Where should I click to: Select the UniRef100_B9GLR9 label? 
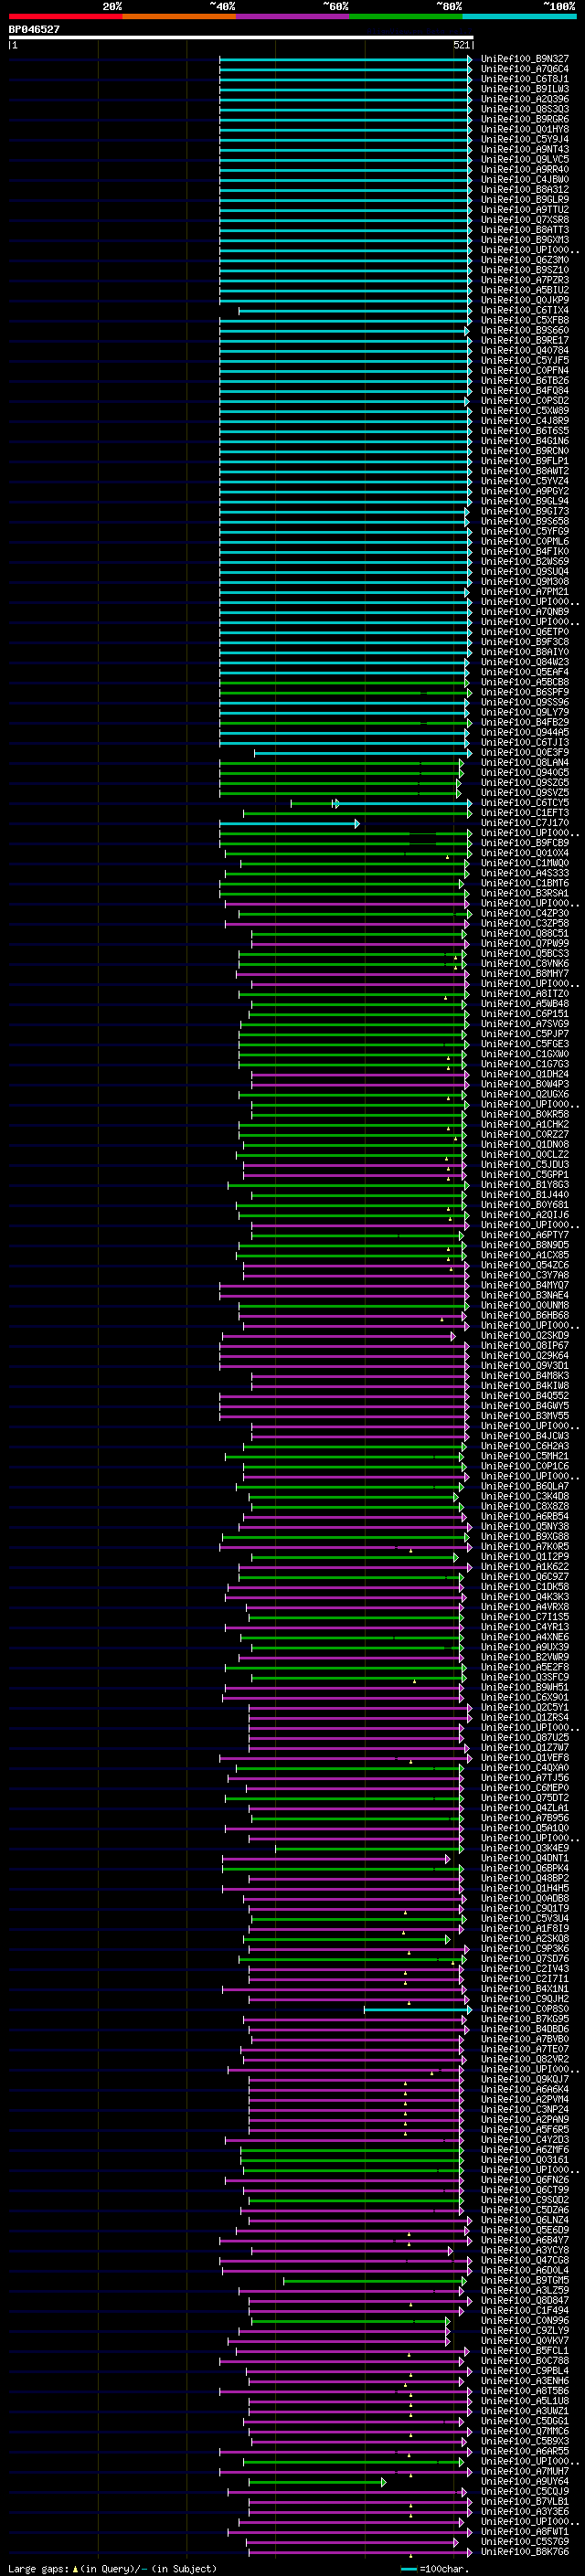525,199
